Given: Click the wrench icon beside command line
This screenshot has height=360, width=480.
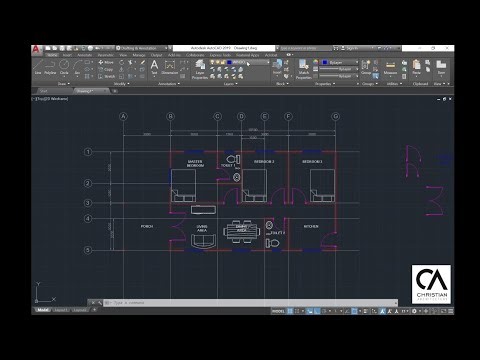Looking at the screenshot, I should 100,303.
